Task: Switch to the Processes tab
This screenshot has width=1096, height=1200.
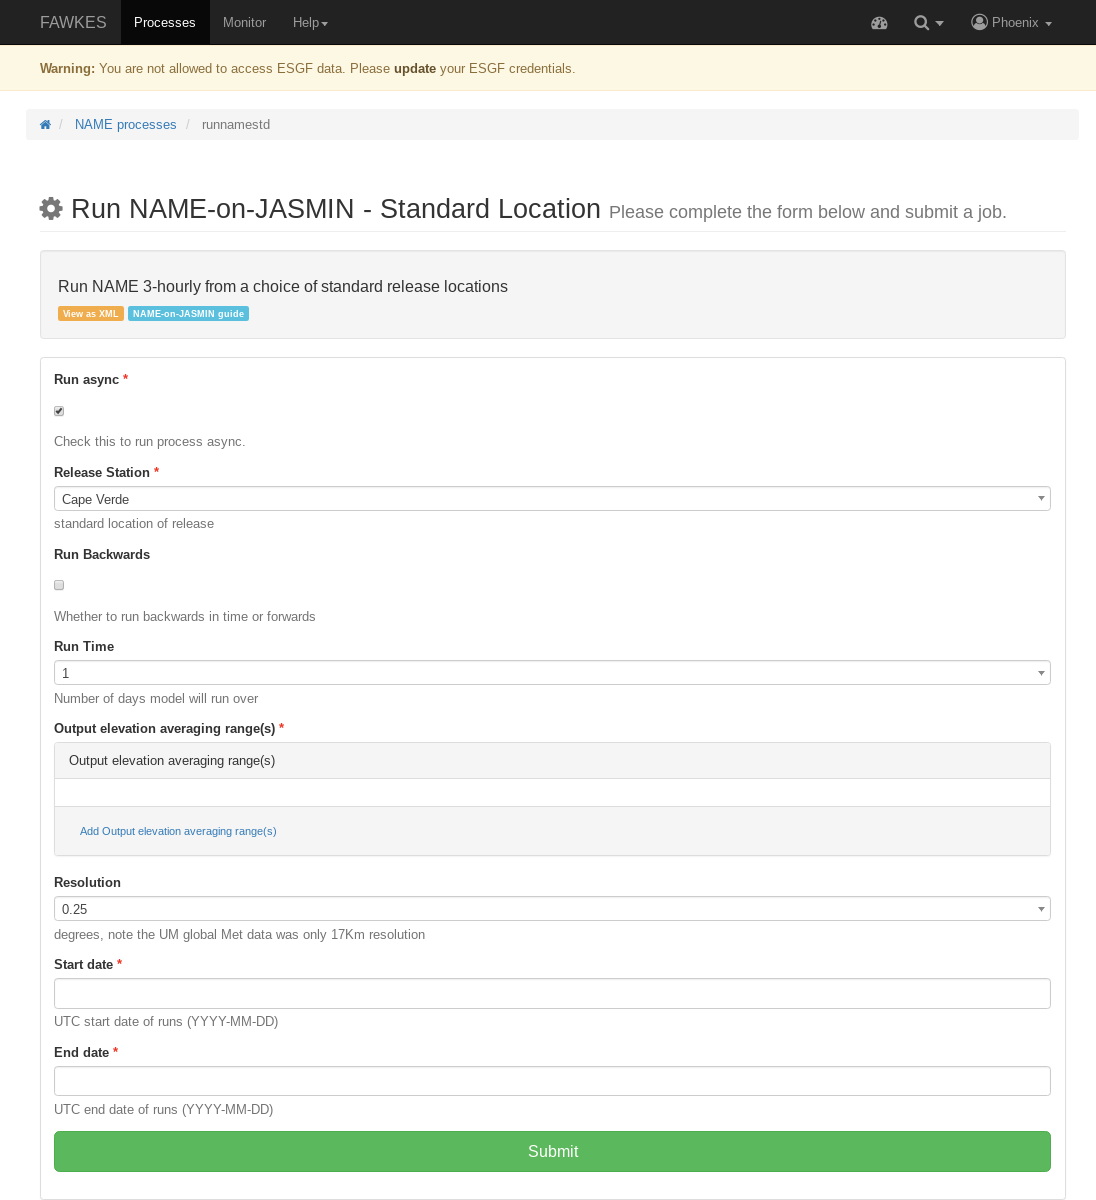Action: (x=165, y=22)
